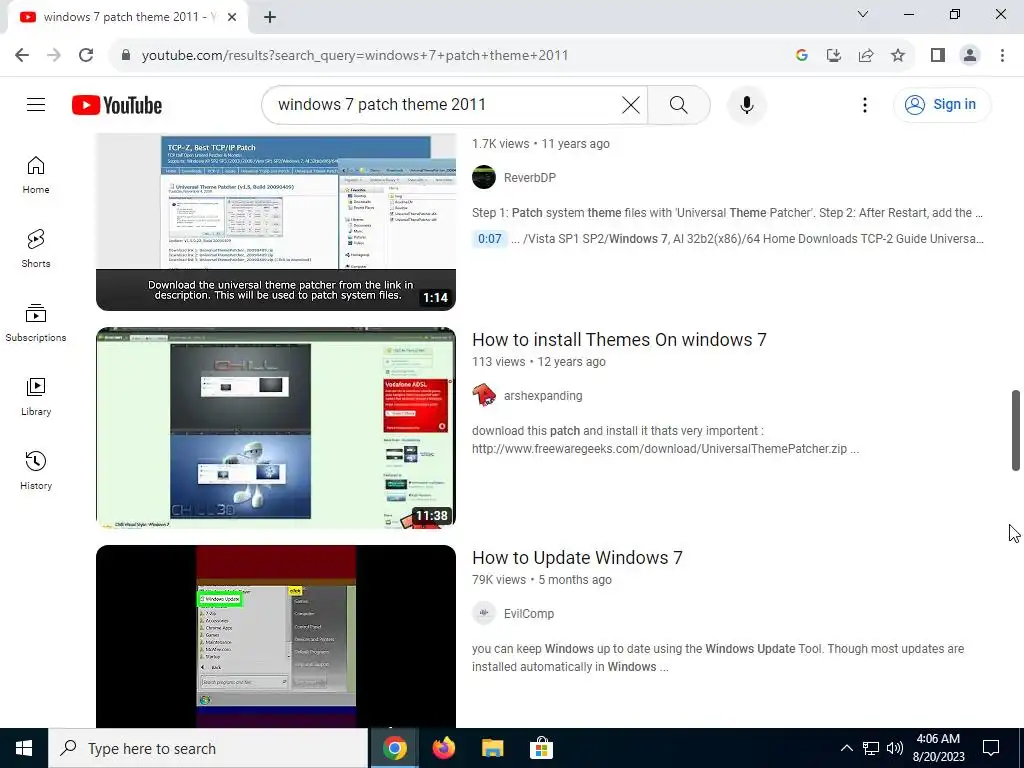
Task: Open 'How to Update Windows 7' video
Action: [577, 558]
